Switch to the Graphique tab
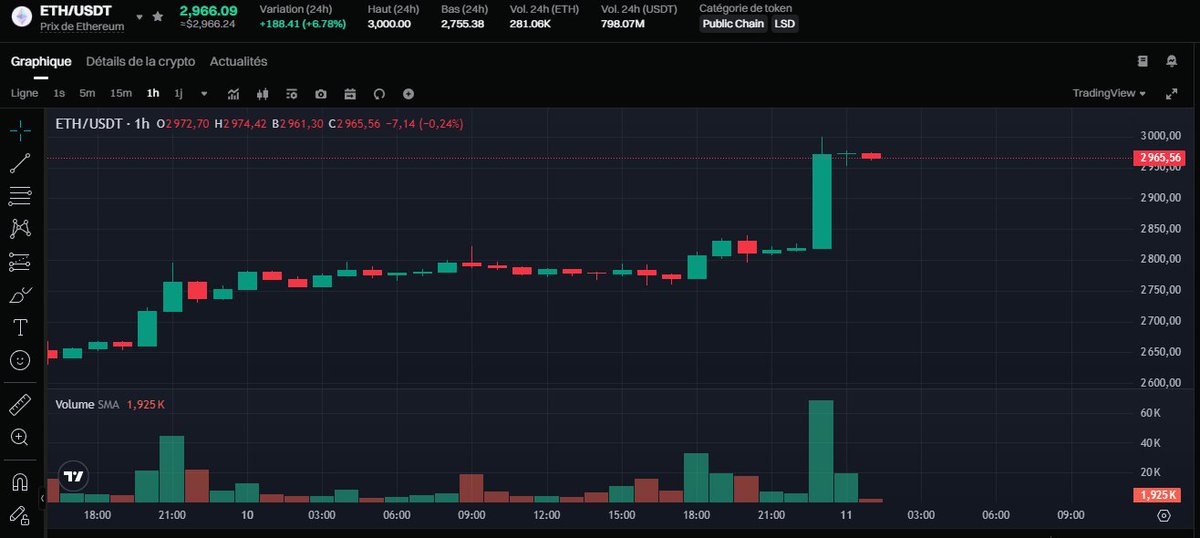The height and width of the screenshot is (538, 1200). (x=41, y=61)
